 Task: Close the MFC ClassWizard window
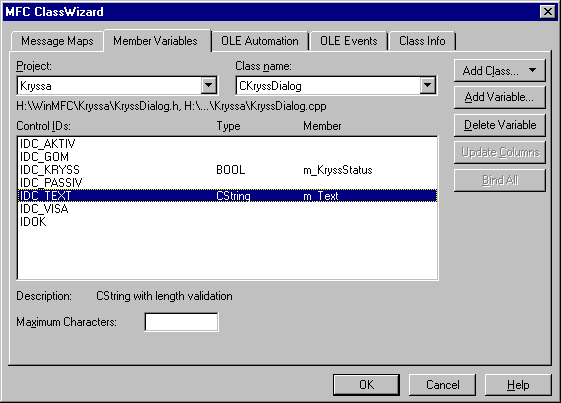(x=547, y=12)
